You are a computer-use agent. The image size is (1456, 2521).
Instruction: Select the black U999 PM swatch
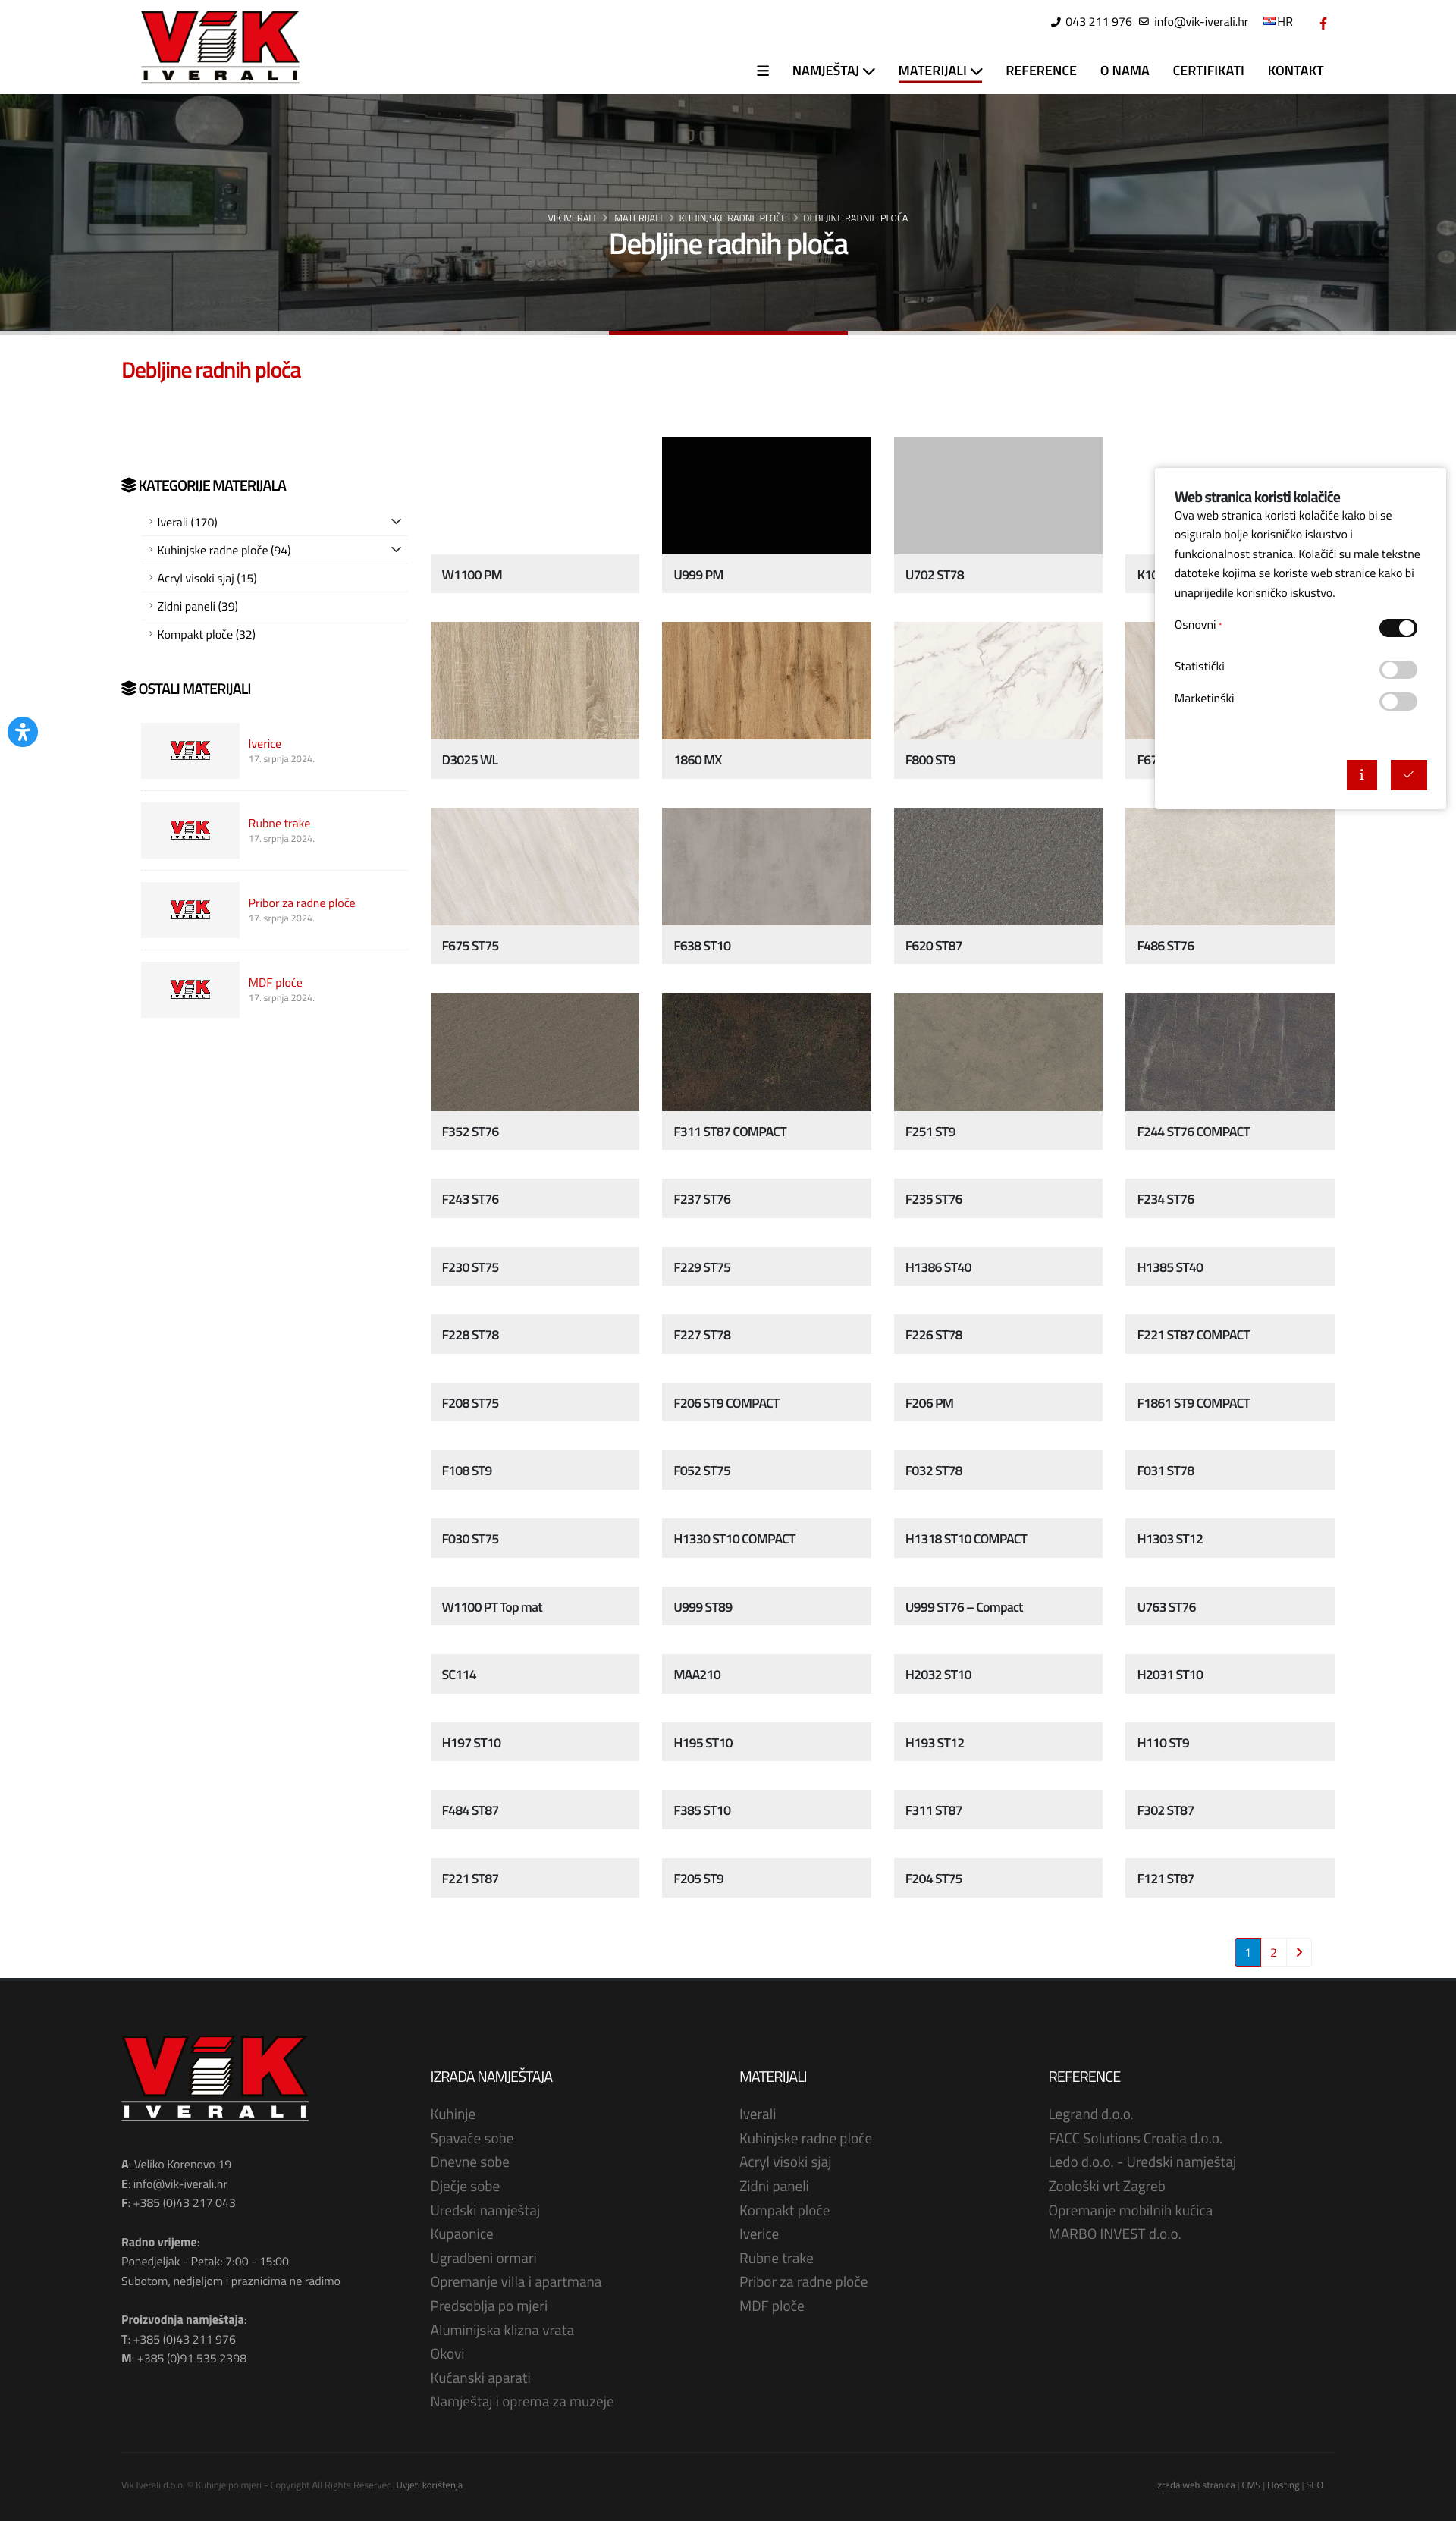[766, 496]
